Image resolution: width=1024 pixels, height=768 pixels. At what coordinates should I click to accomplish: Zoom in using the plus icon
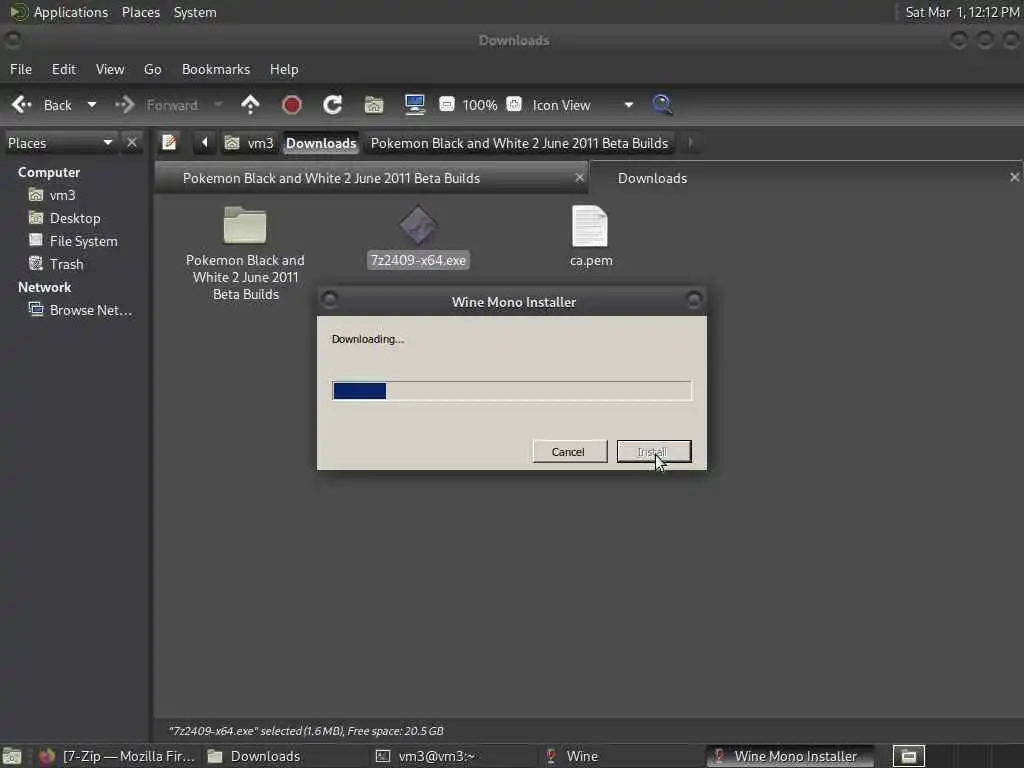pyautogui.click(x=514, y=104)
